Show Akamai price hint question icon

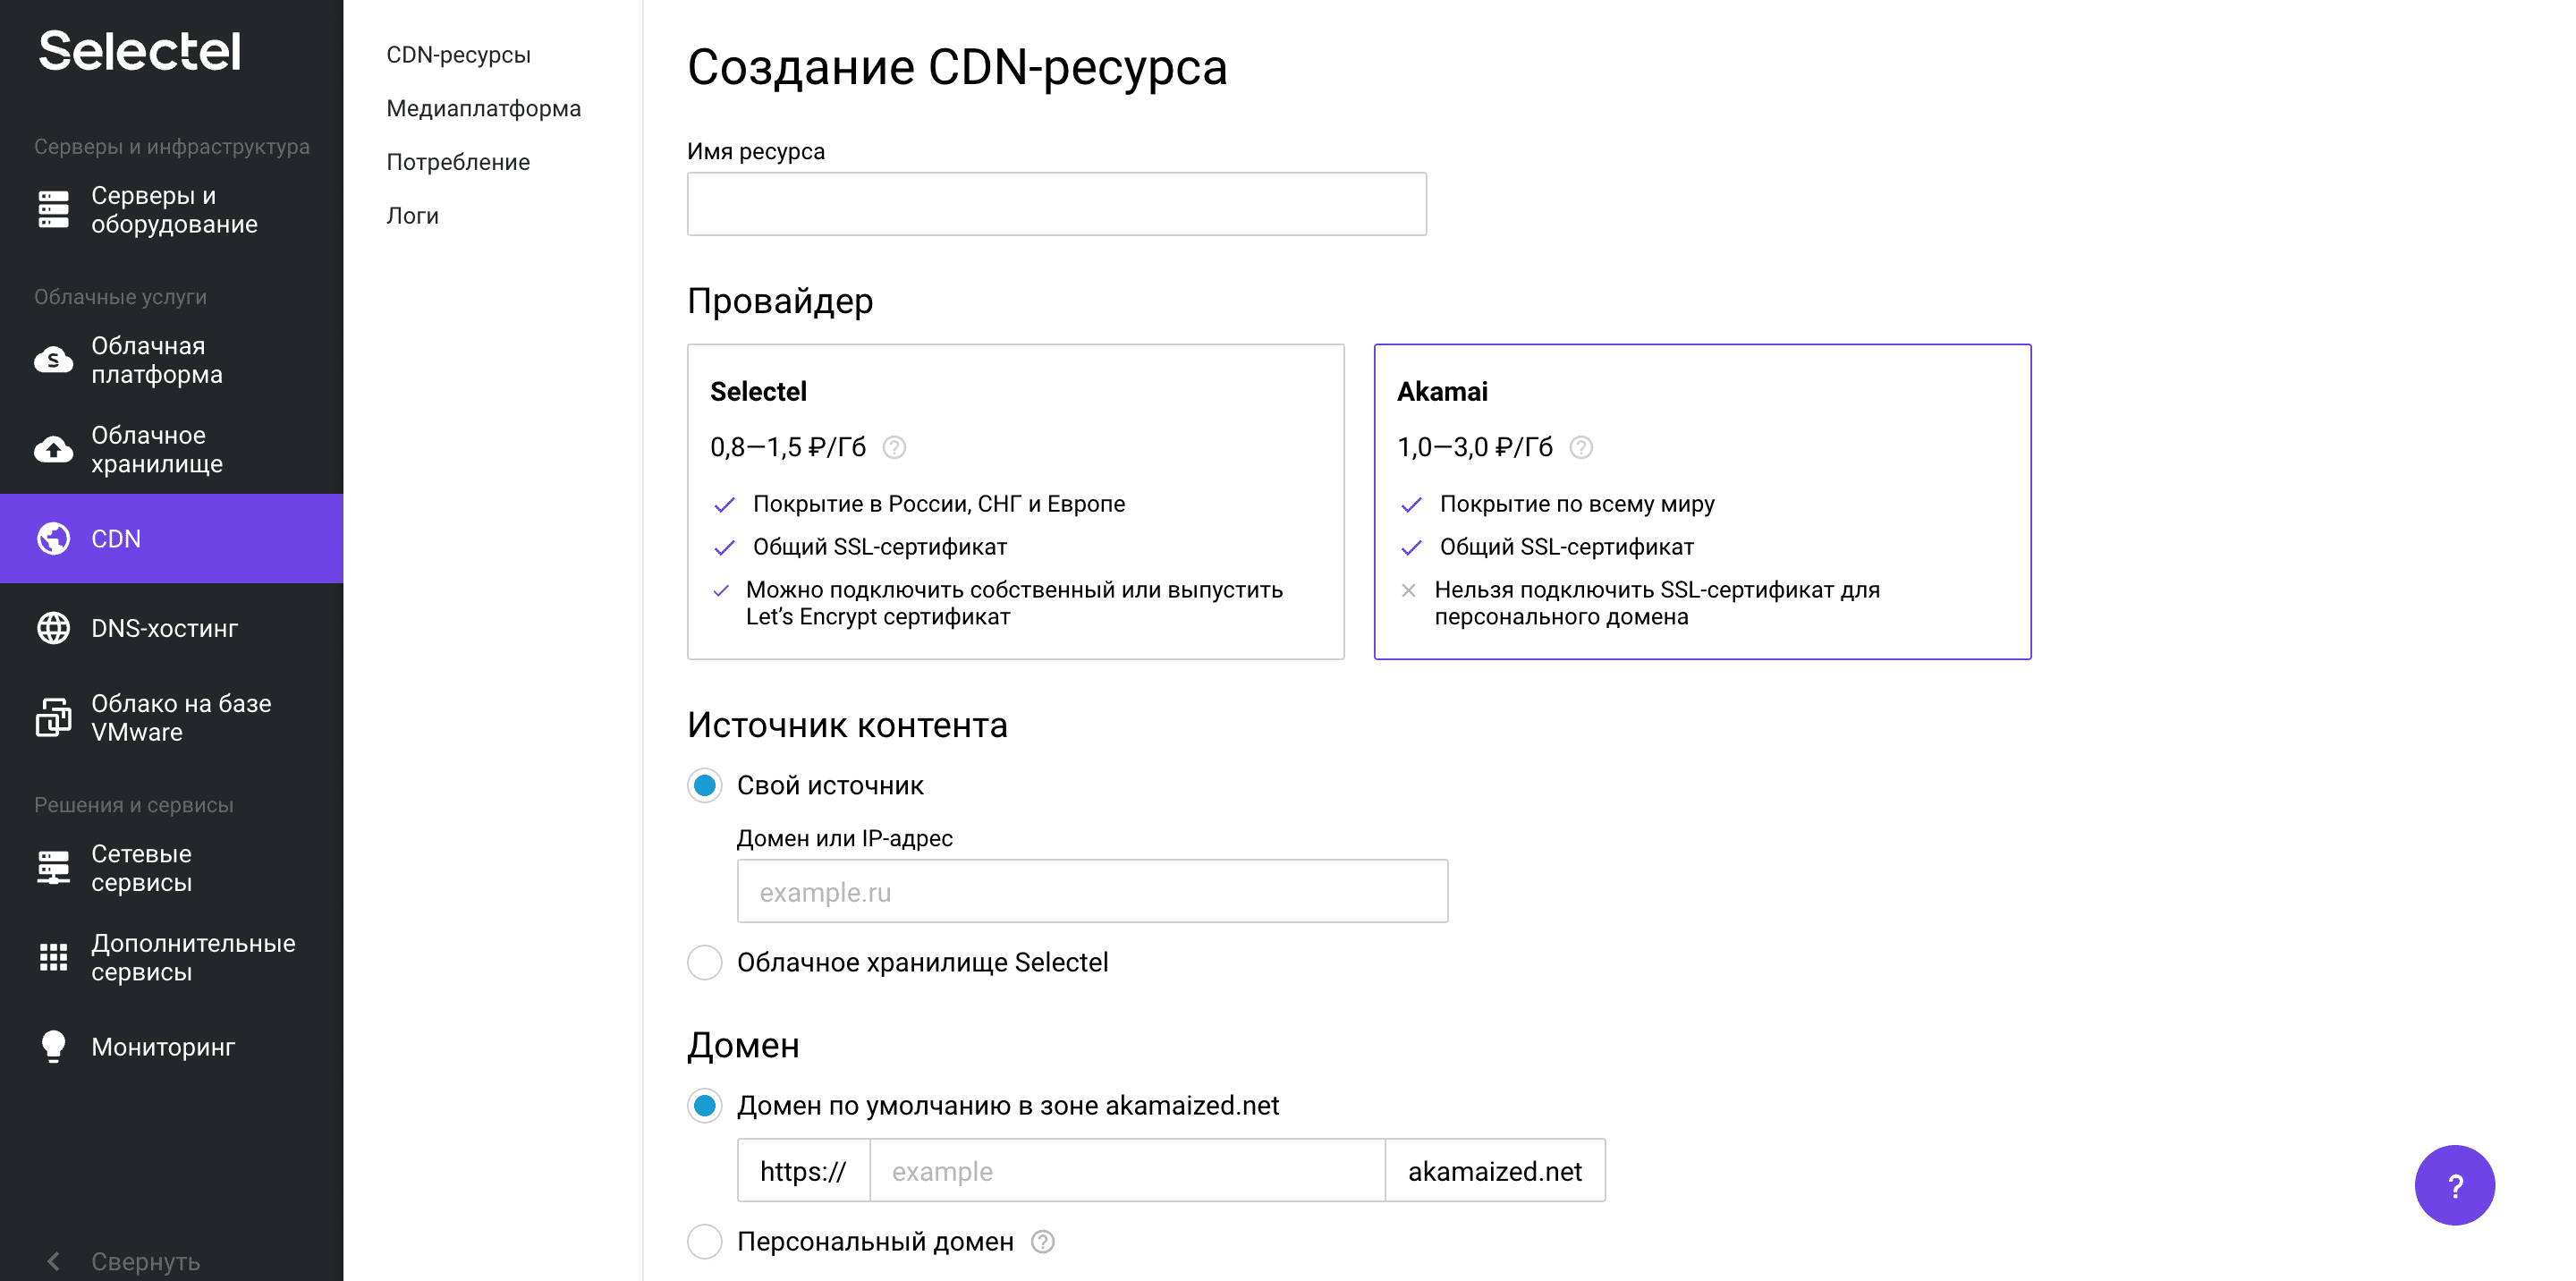[x=1580, y=447]
